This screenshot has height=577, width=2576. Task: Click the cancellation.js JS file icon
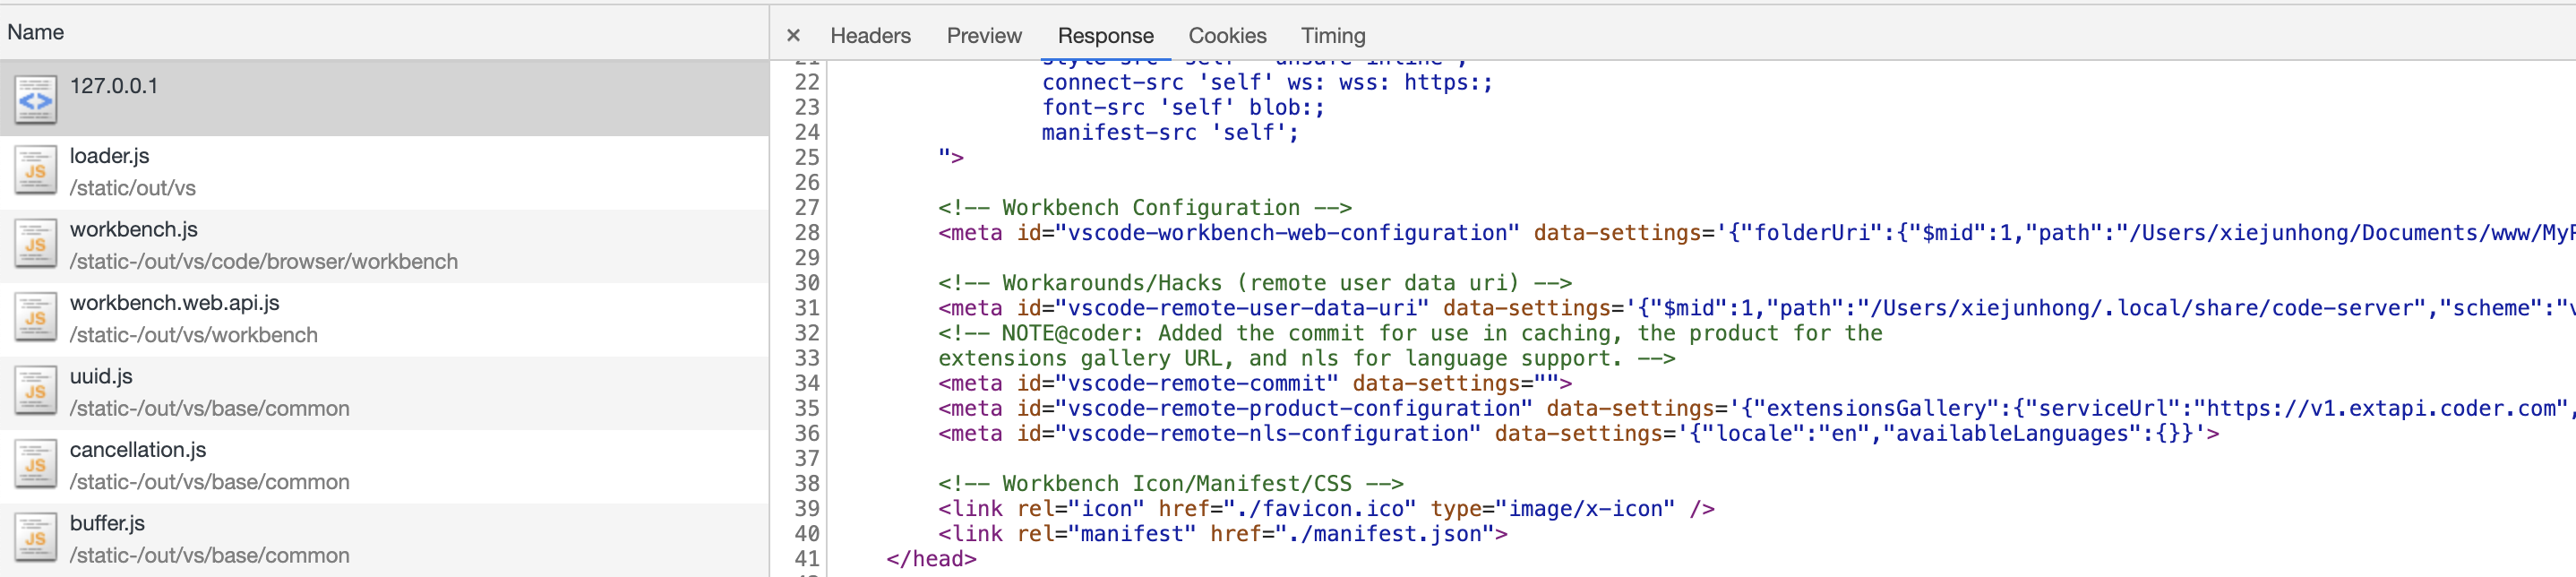[x=35, y=465]
